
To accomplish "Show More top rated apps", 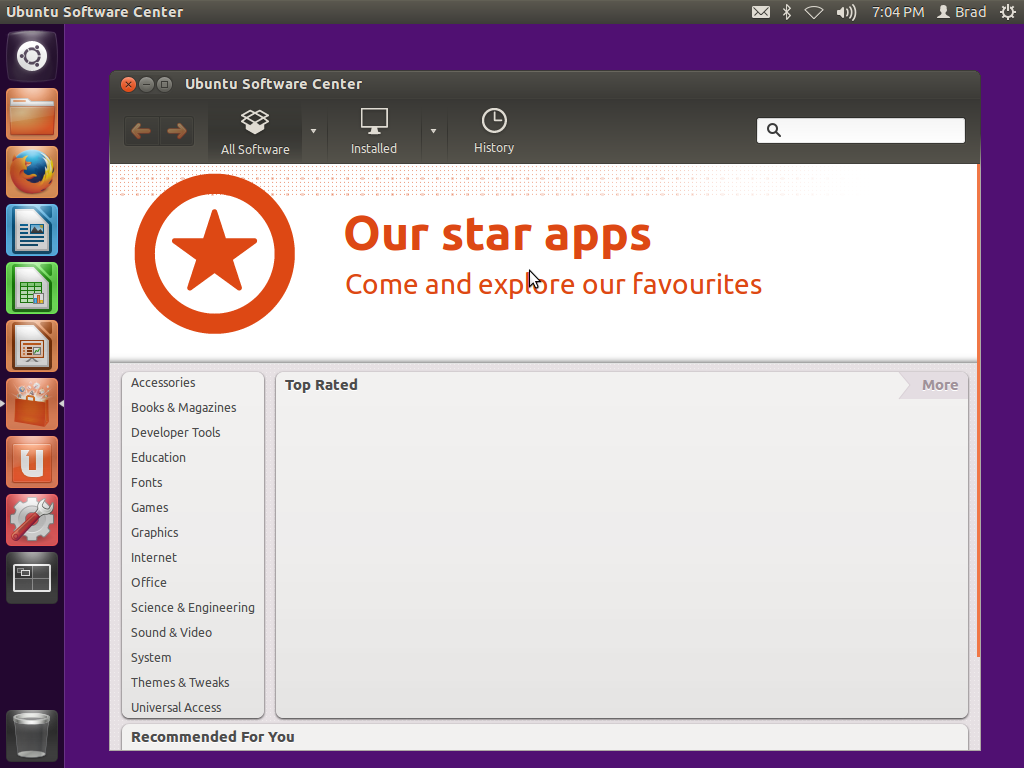I will pos(939,385).
